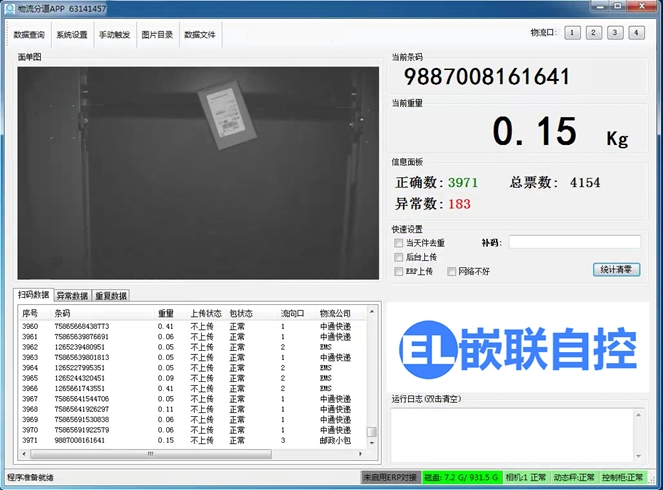The width and height of the screenshot is (663, 490).
Task: Click the 数据文件 toolbar item
Action: [200, 35]
